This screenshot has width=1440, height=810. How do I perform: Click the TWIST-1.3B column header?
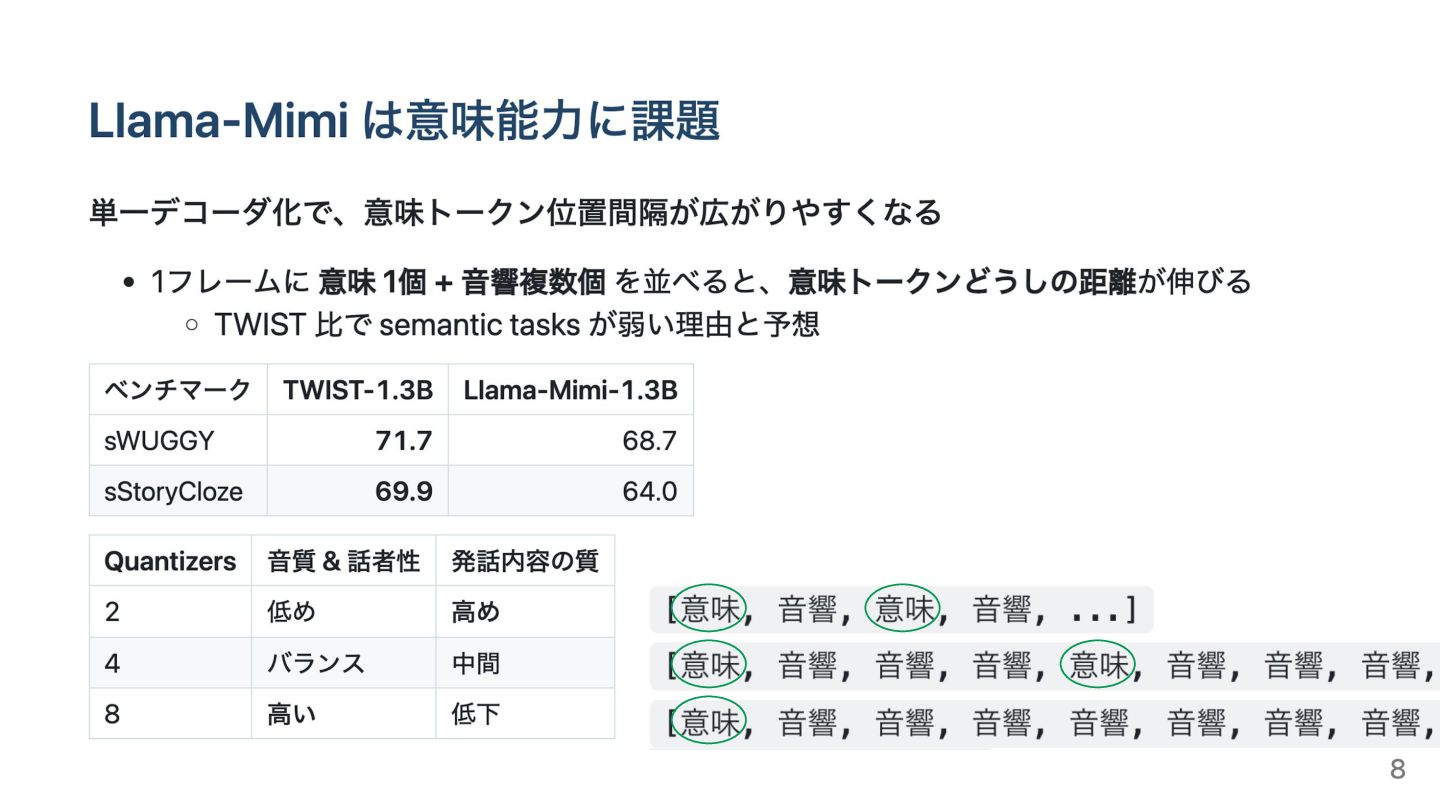coord(357,390)
